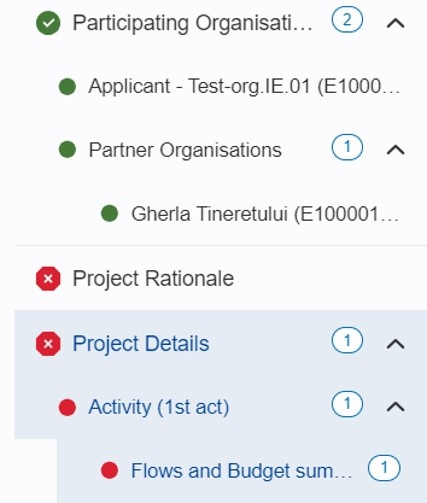The width and height of the screenshot is (427, 503).
Task: Click green status dot beside Partner Organisations
Action: coord(67,149)
